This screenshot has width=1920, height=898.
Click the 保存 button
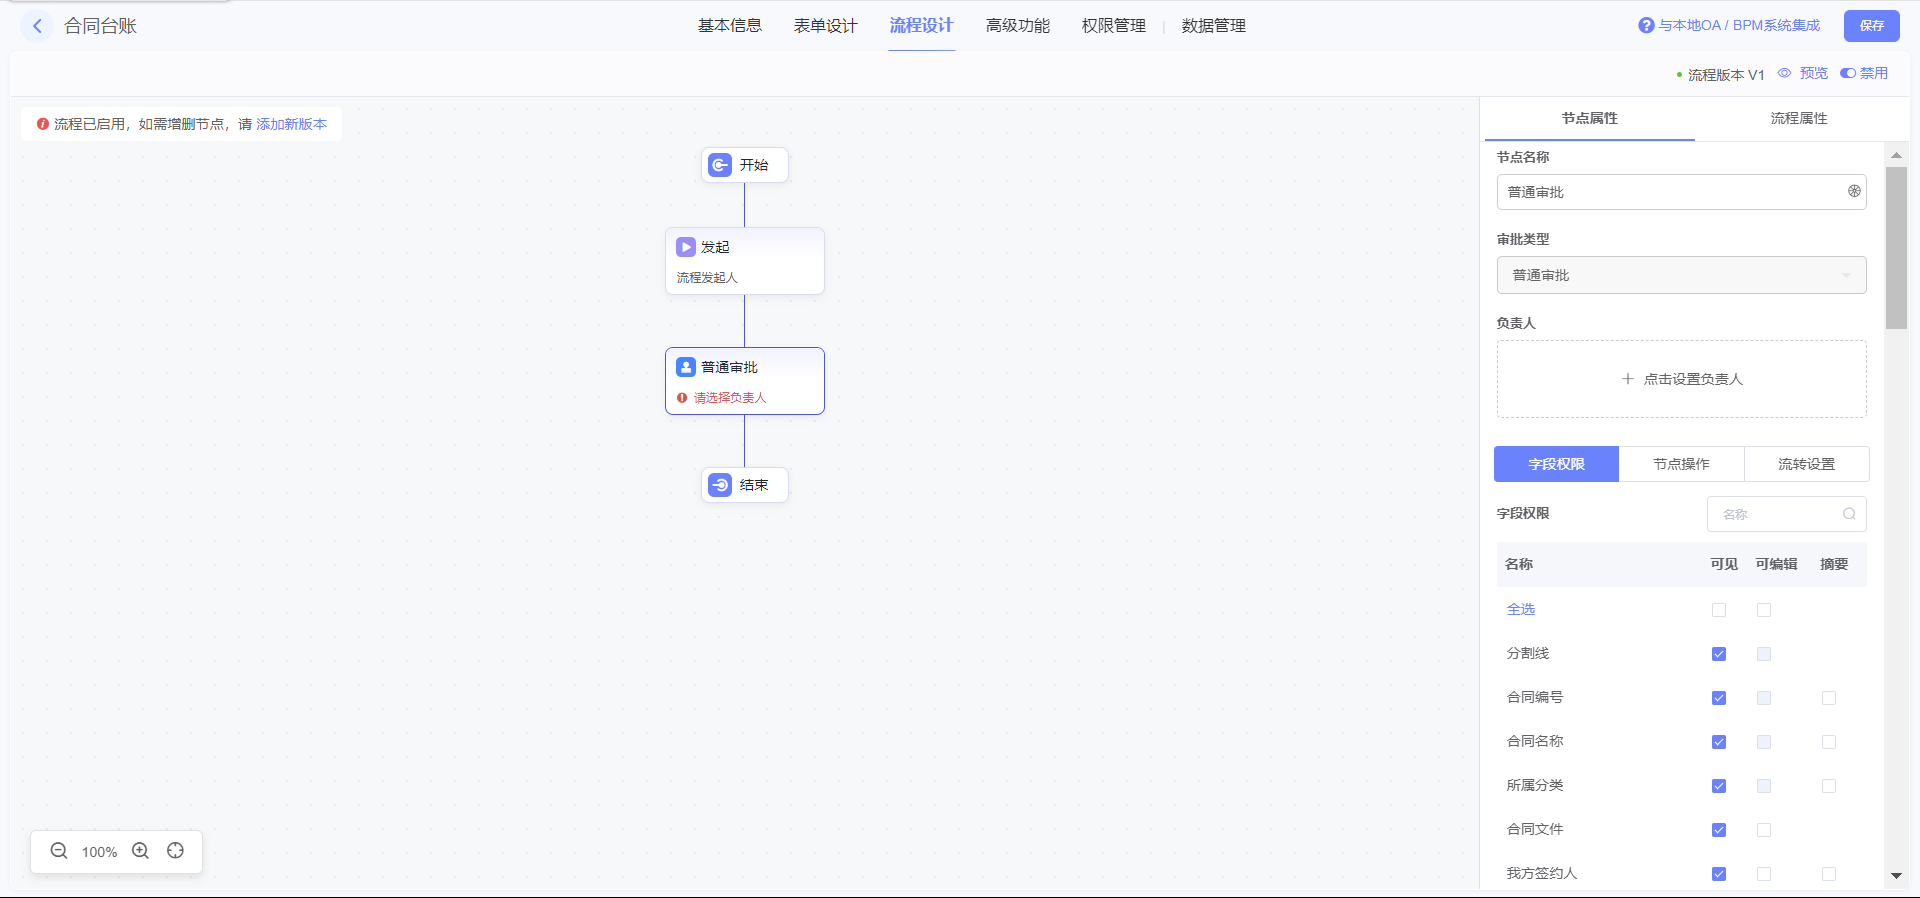1871,26
